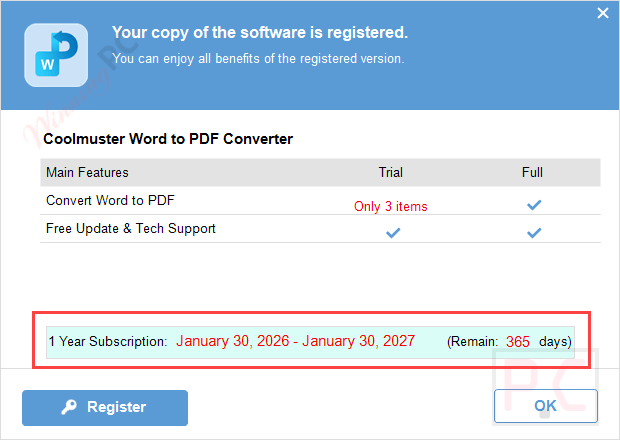Click the 'Main Features' column header
The width and height of the screenshot is (620, 440).
click(87, 172)
